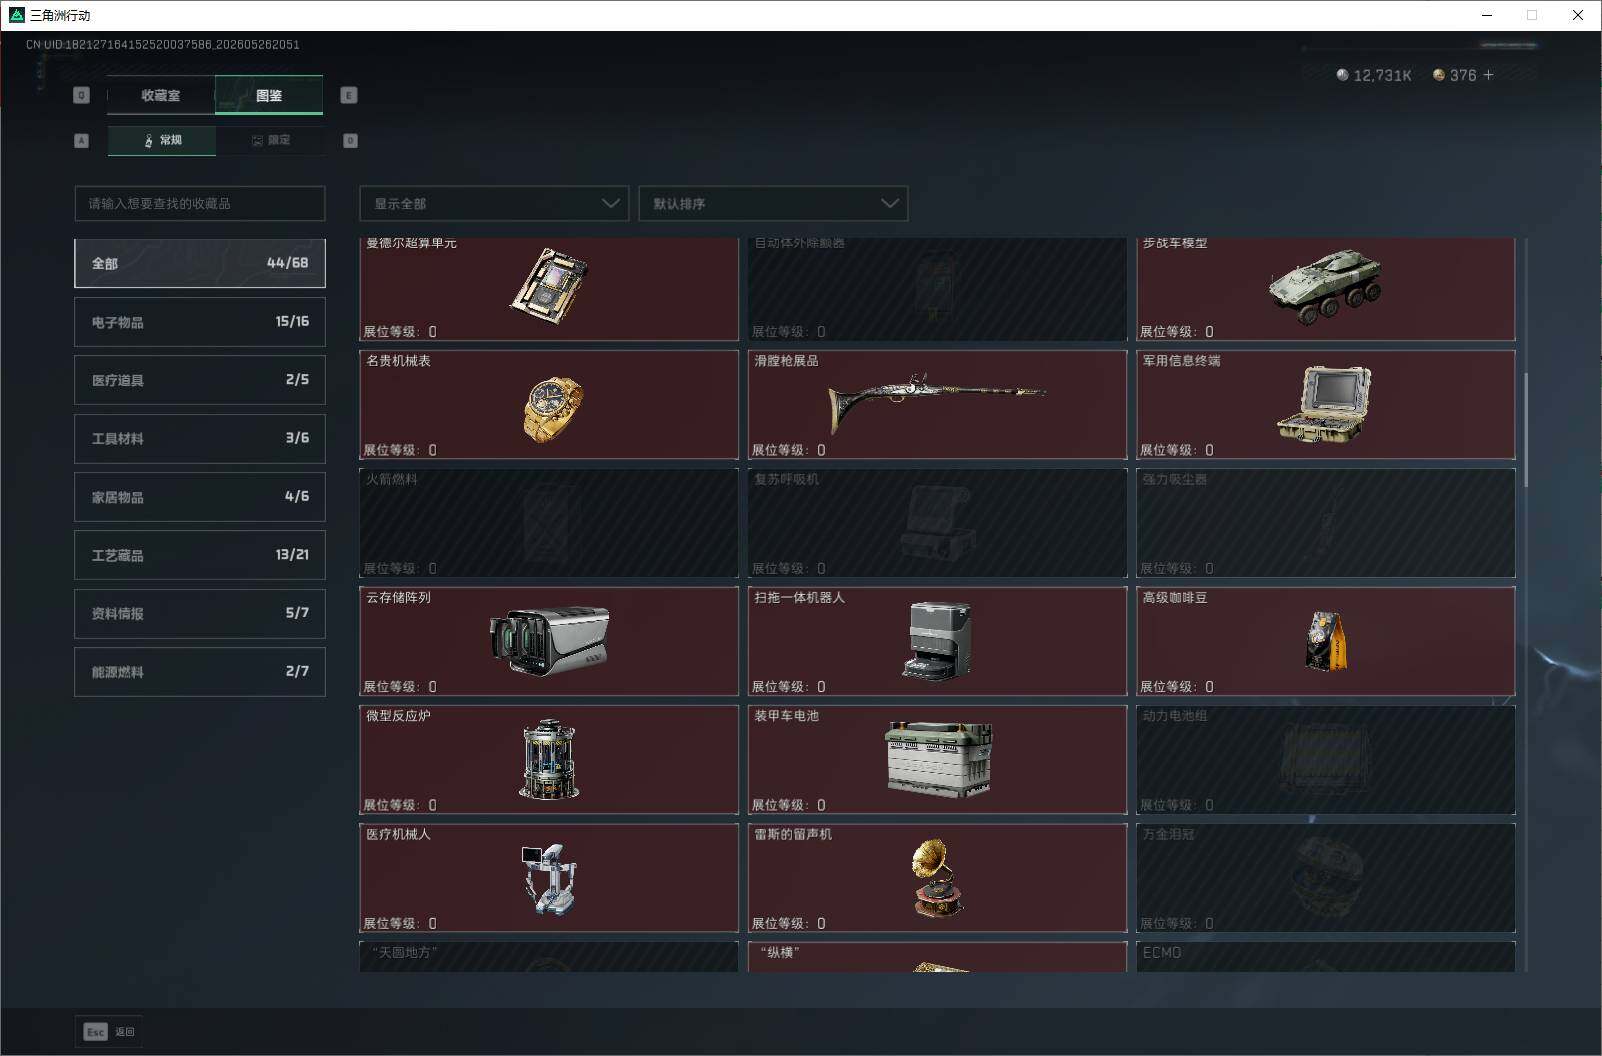Select the 医疗道具 category
Viewport: 1602px width, 1056px height.
tap(200, 380)
